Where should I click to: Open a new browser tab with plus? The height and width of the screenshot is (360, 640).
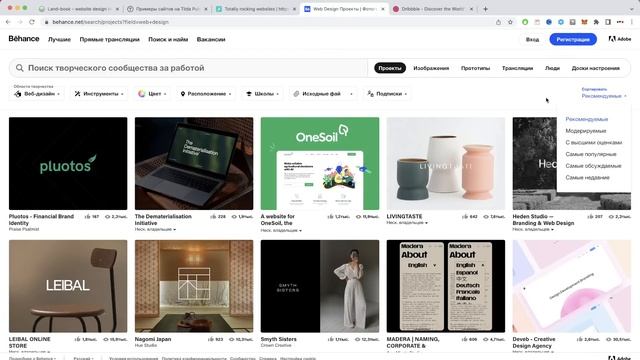(485, 9)
